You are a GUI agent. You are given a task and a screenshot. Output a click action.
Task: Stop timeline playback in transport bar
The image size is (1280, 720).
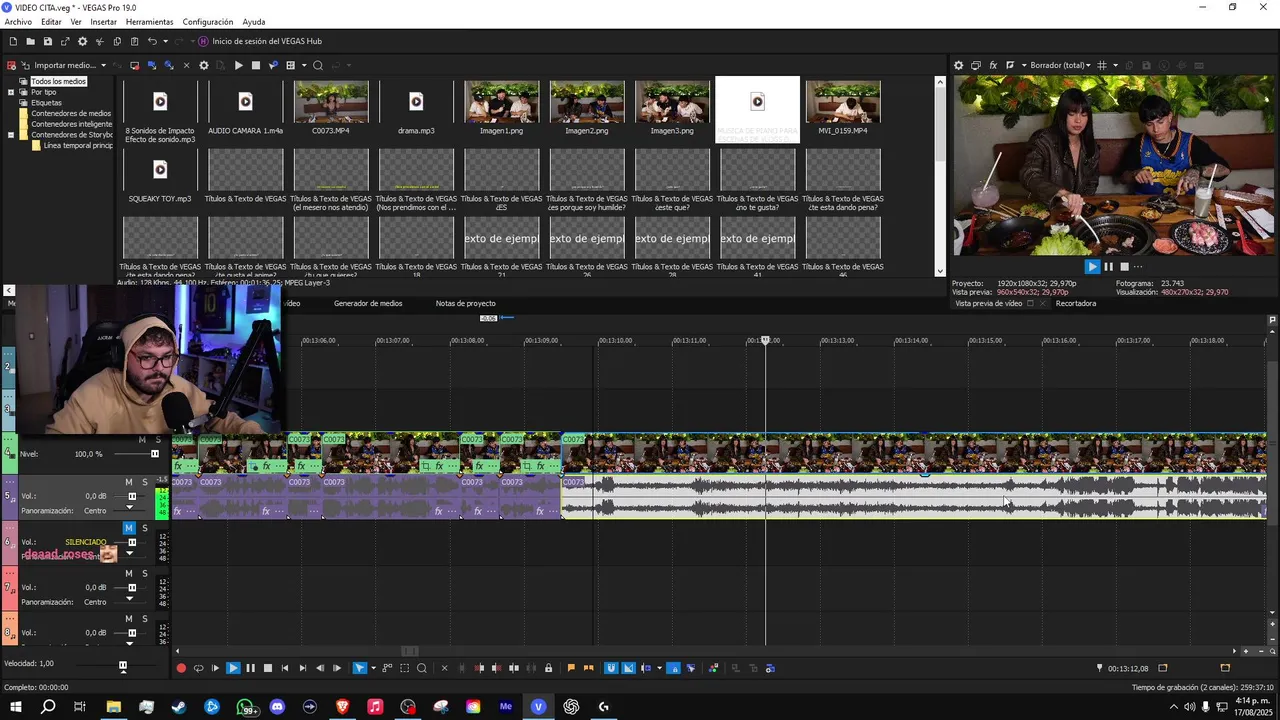coord(267,668)
